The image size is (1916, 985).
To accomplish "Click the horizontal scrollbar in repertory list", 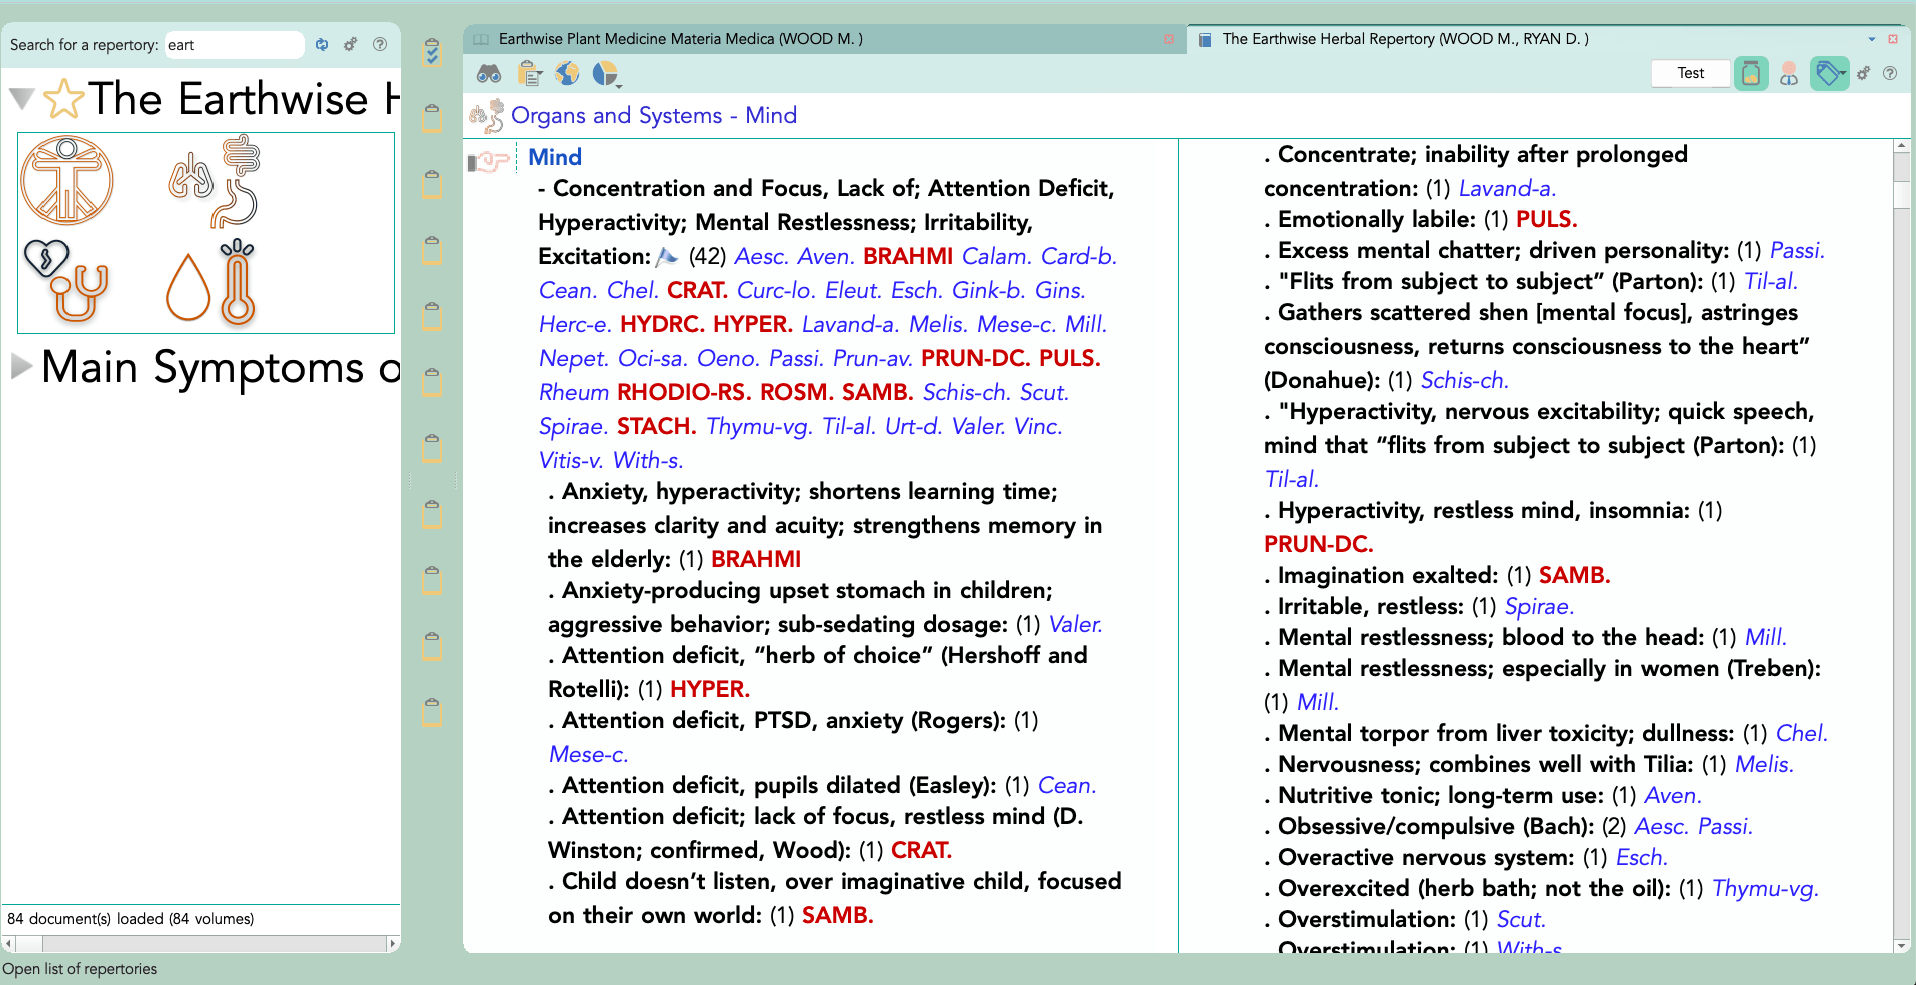I will pos(200,943).
